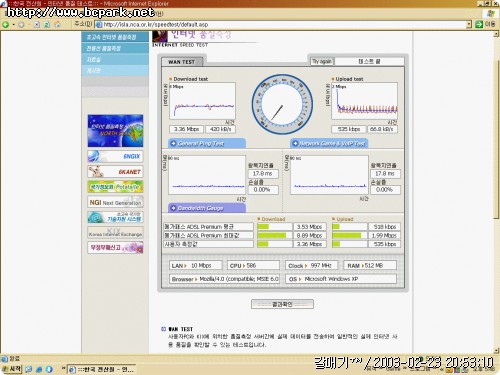Viewport: 500px width, 375px height.
Task: Click 17.8 ms in Network Game test
Action: 385,174
